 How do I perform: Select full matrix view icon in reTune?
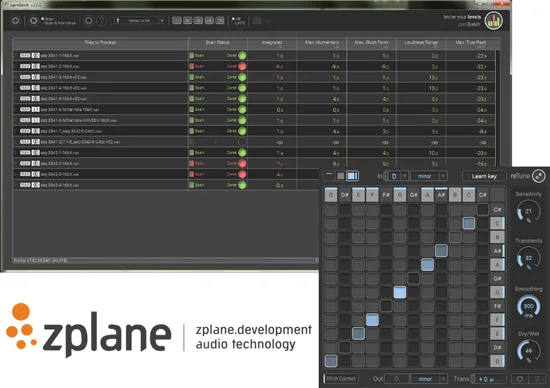(x=352, y=176)
